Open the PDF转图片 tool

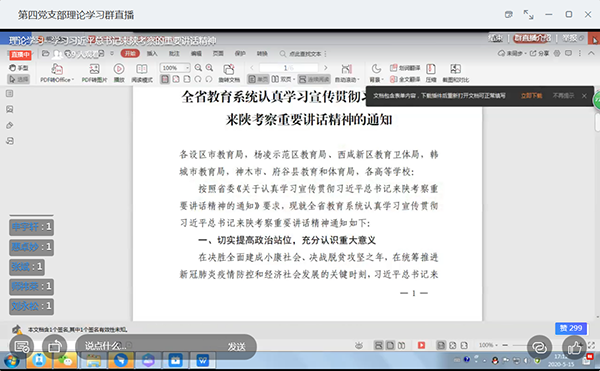[94, 73]
